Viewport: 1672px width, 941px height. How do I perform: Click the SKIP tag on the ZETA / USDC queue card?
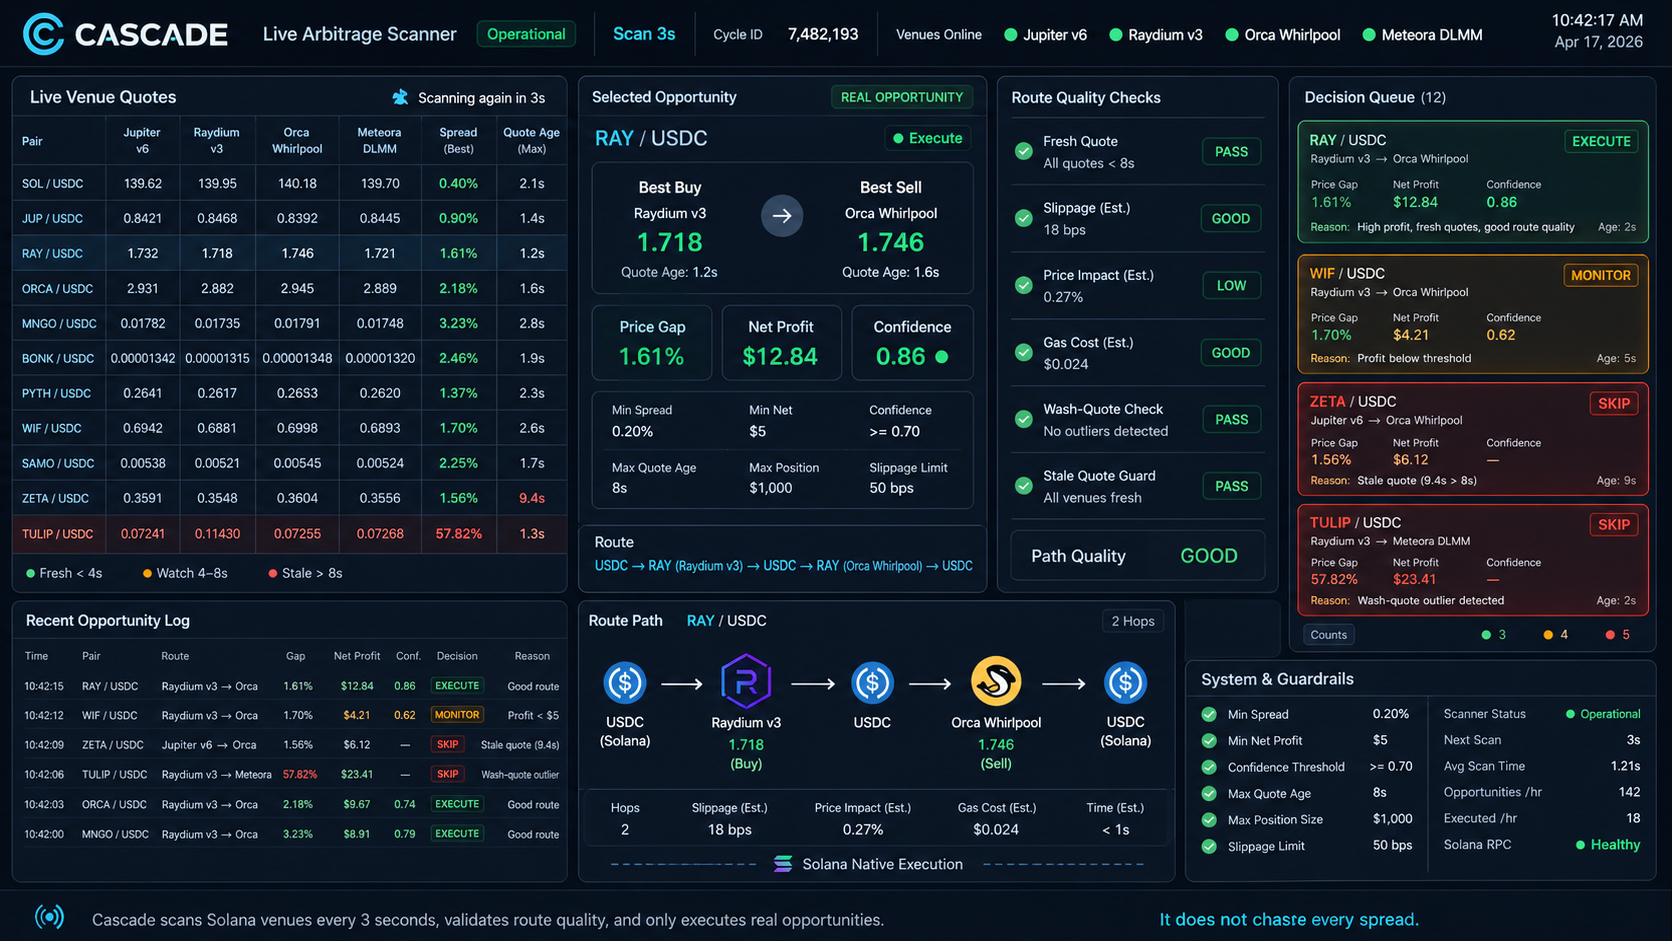coord(1613,403)
